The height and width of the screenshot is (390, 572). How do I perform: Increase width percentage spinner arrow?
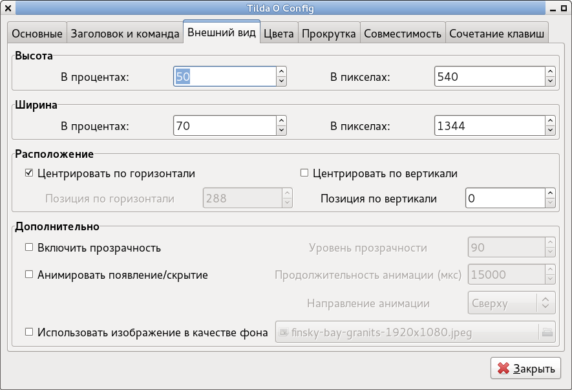click(281, 121)
